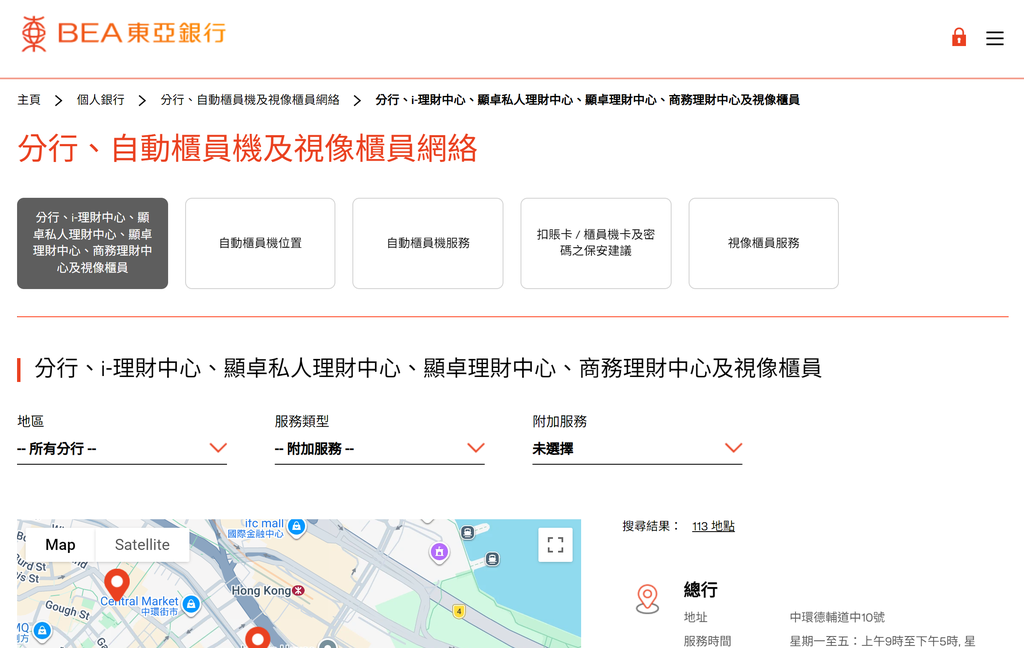Open the login padlock icon
This screenshot has width=1024, height=648.
coord(959,37)
